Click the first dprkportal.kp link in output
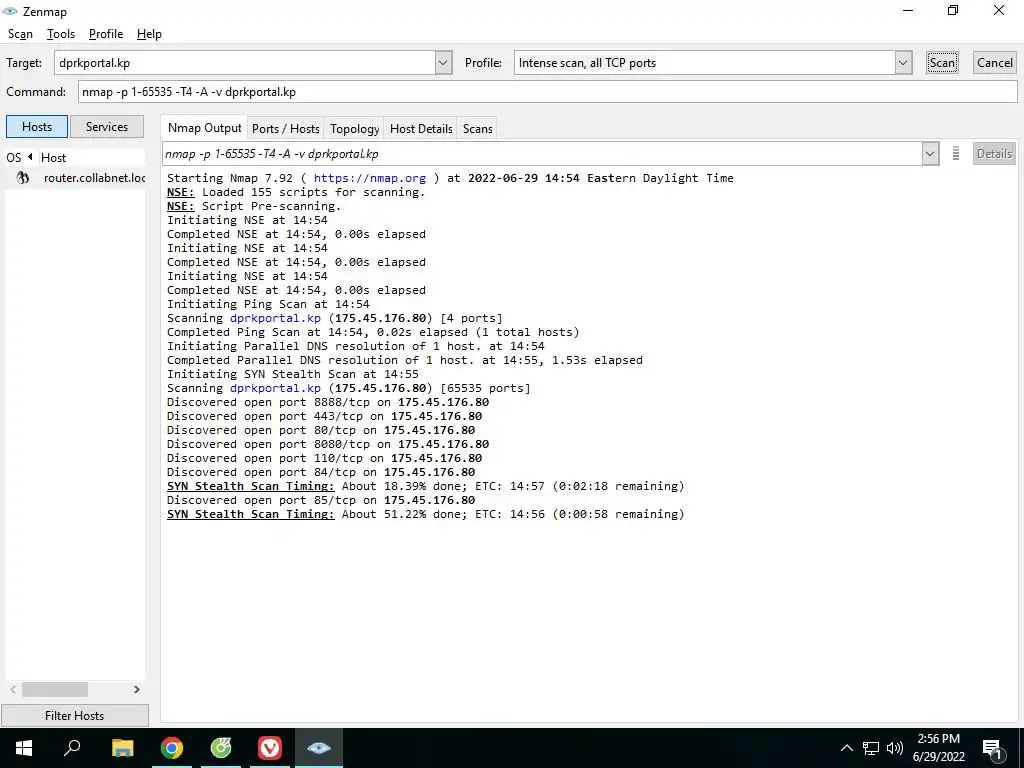The height and width of the screenshot is (768, 1024). [x=275, y=318]
